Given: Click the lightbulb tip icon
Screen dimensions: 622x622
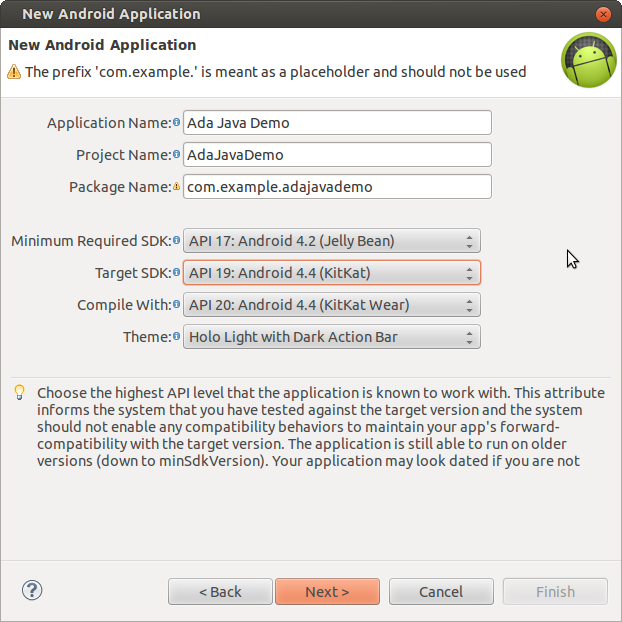Looking at the screenshot, I should [19, 392].
